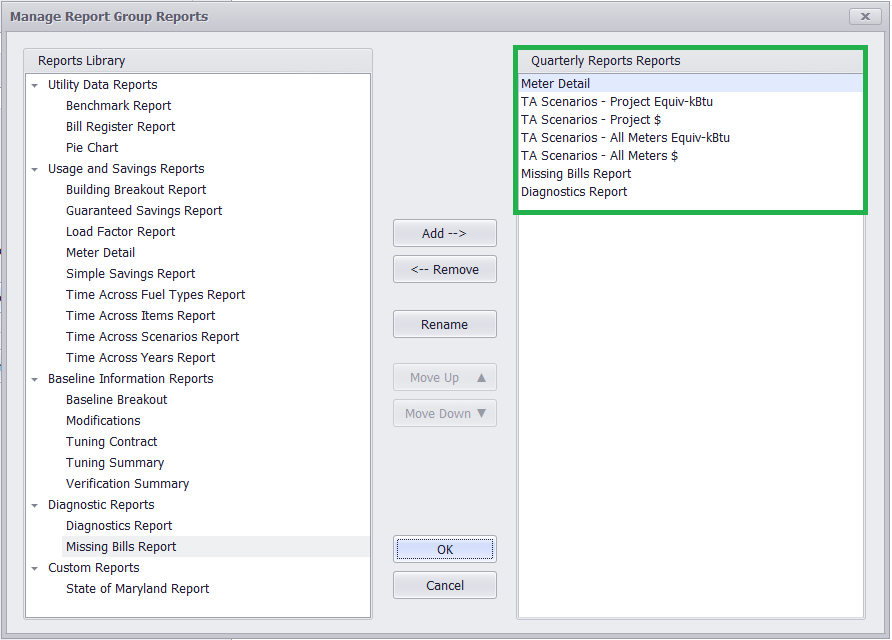The width and height of the screenshot is (892, 640).
Task: Choose Guaranteed Savings Report in library
Action: [144, 211]
